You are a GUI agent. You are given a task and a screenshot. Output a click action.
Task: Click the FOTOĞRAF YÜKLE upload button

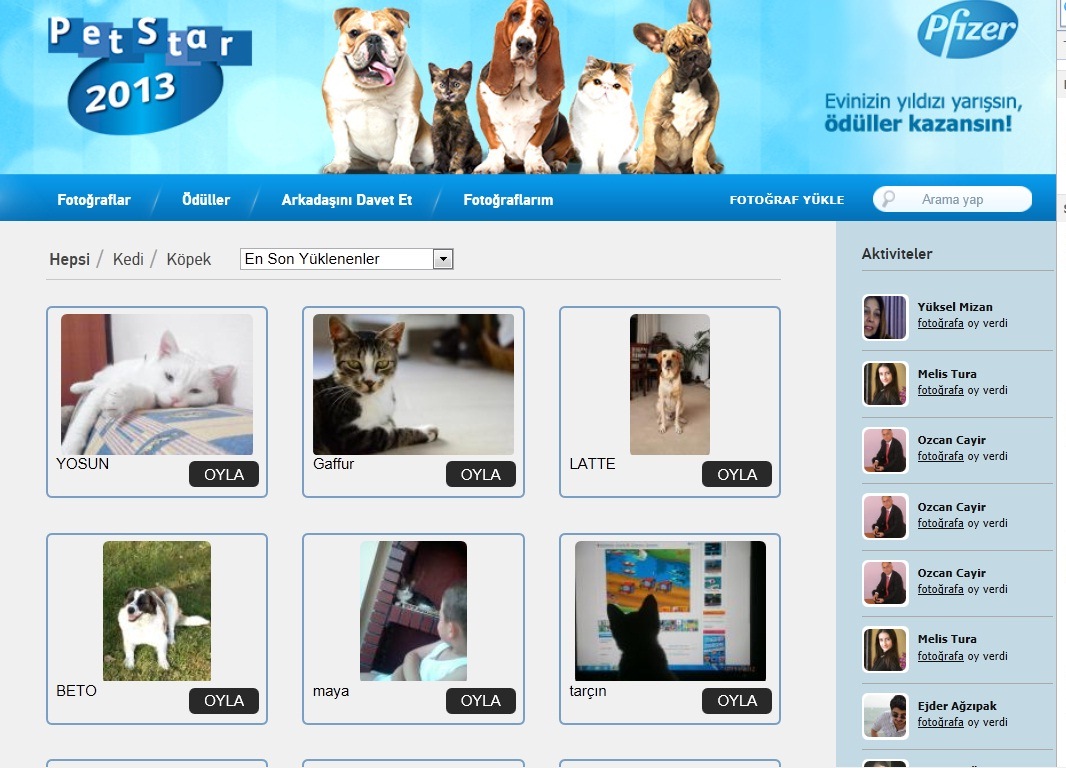[787, 200]
